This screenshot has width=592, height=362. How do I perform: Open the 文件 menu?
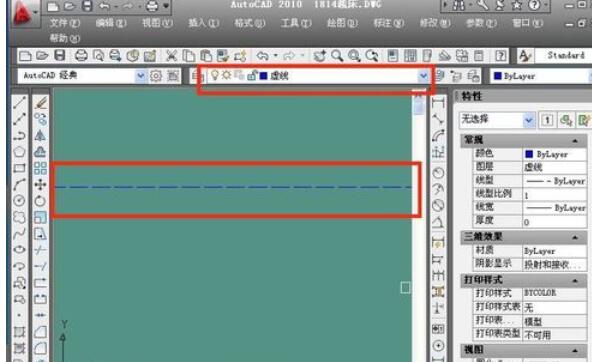pos(65,23)
